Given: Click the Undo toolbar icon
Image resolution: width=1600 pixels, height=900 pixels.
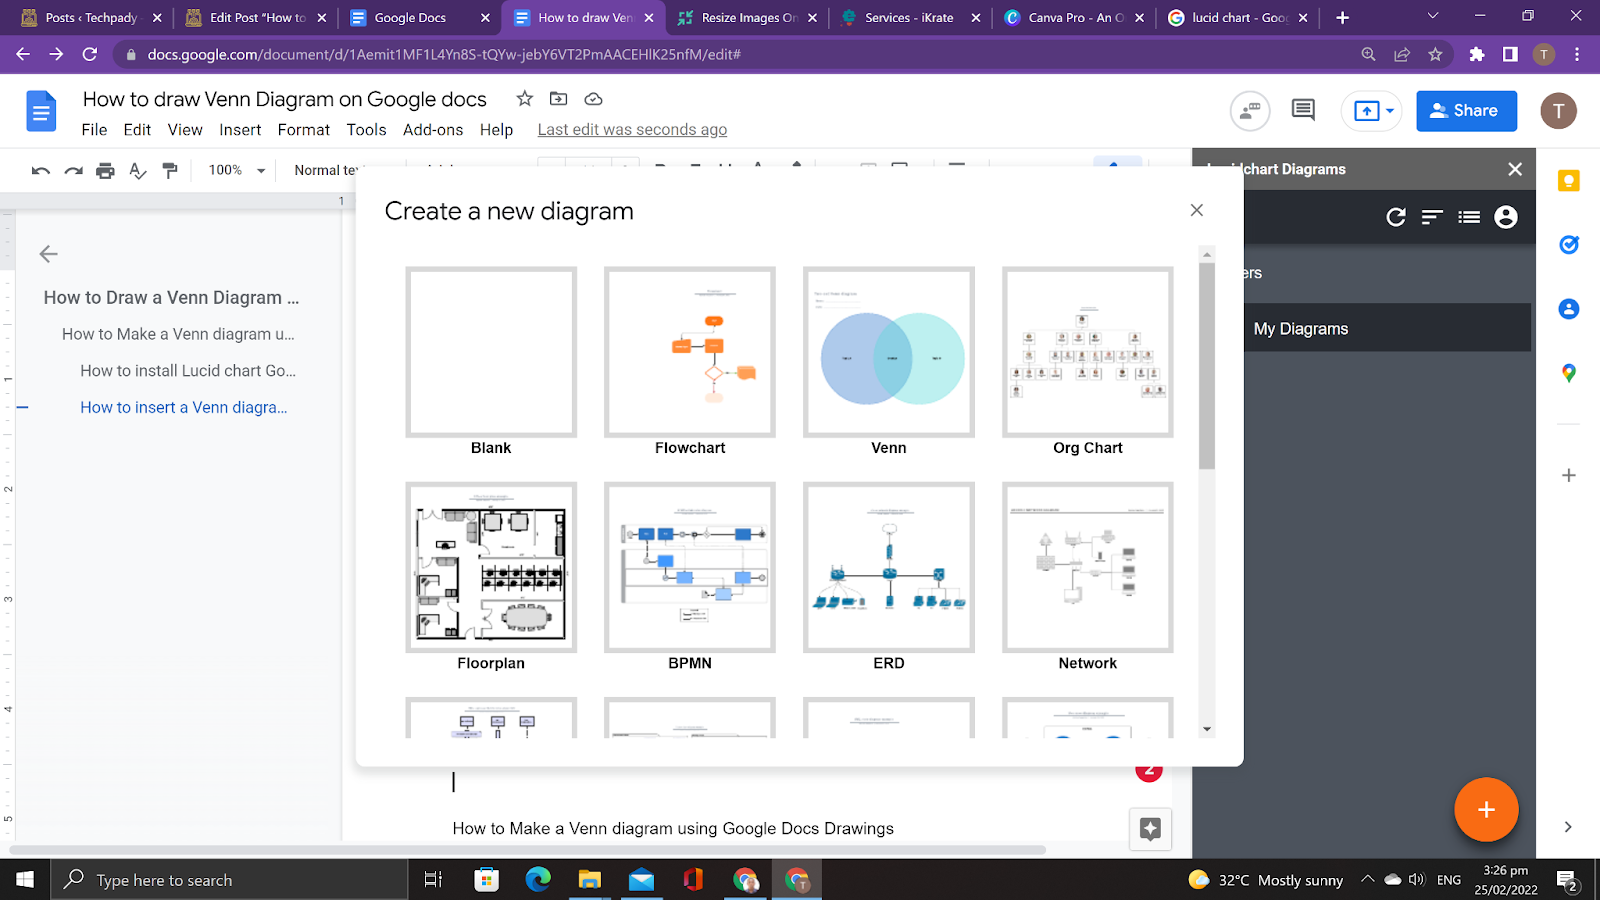Looking at the screenshot, I should (40, 171).
